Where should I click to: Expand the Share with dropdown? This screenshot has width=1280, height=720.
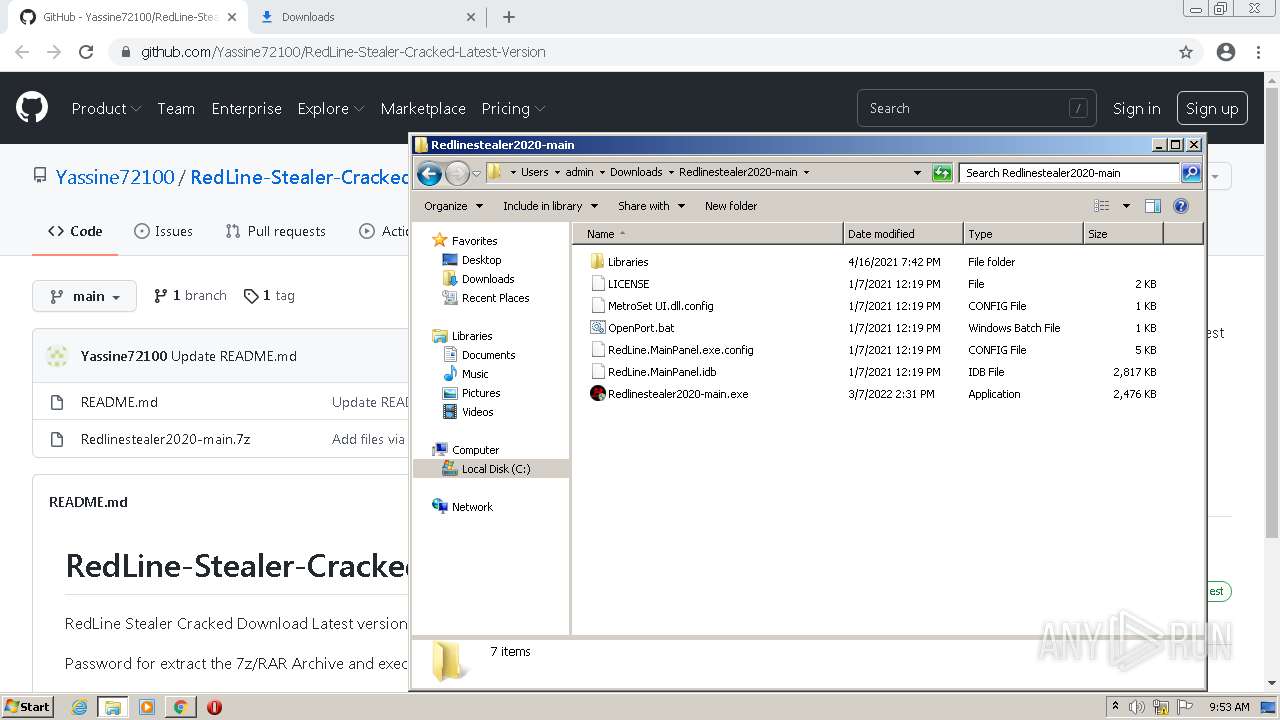point(651,206)
